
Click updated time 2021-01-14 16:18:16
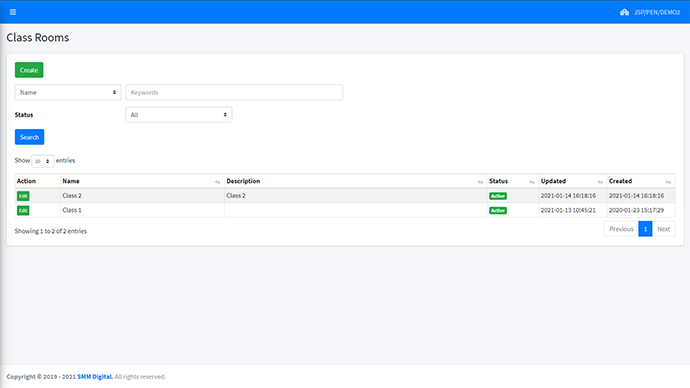click(x=568, y=195)
